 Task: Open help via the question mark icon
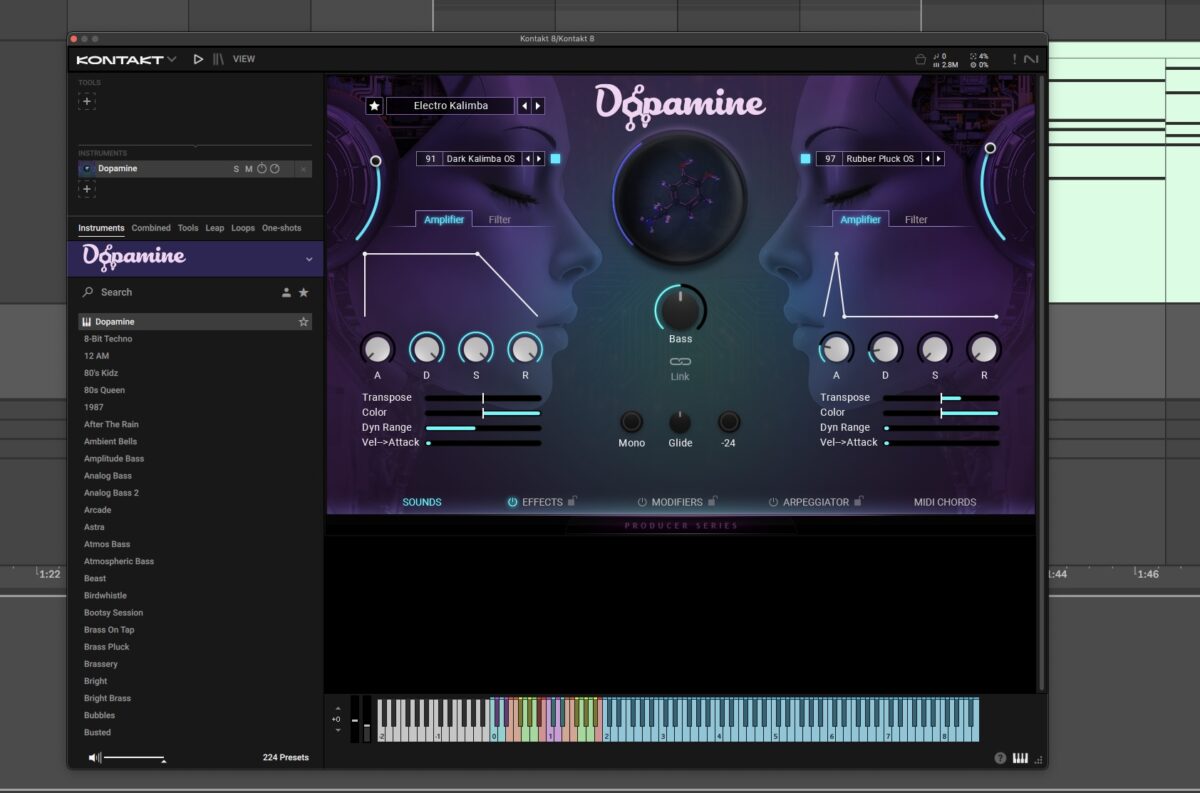click(x=1000, y=758)
